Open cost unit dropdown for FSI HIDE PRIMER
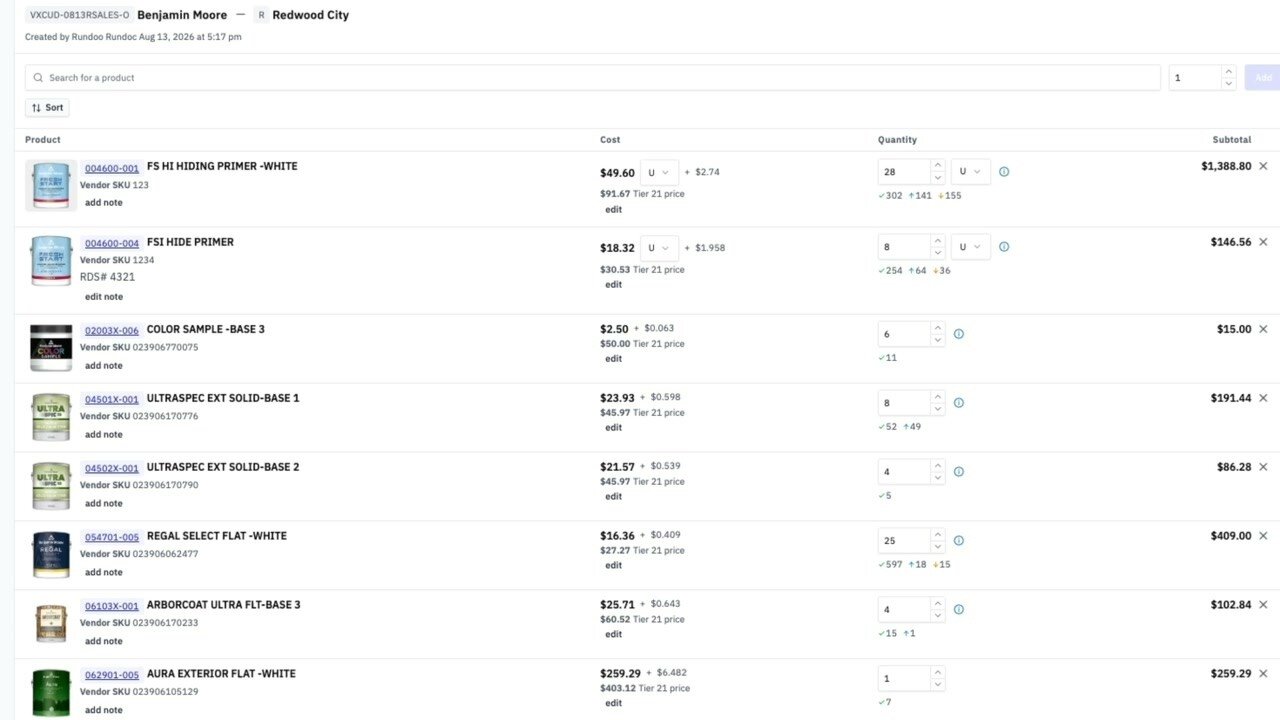Screen dimensions: 1280x720 (x=660, y=248)
